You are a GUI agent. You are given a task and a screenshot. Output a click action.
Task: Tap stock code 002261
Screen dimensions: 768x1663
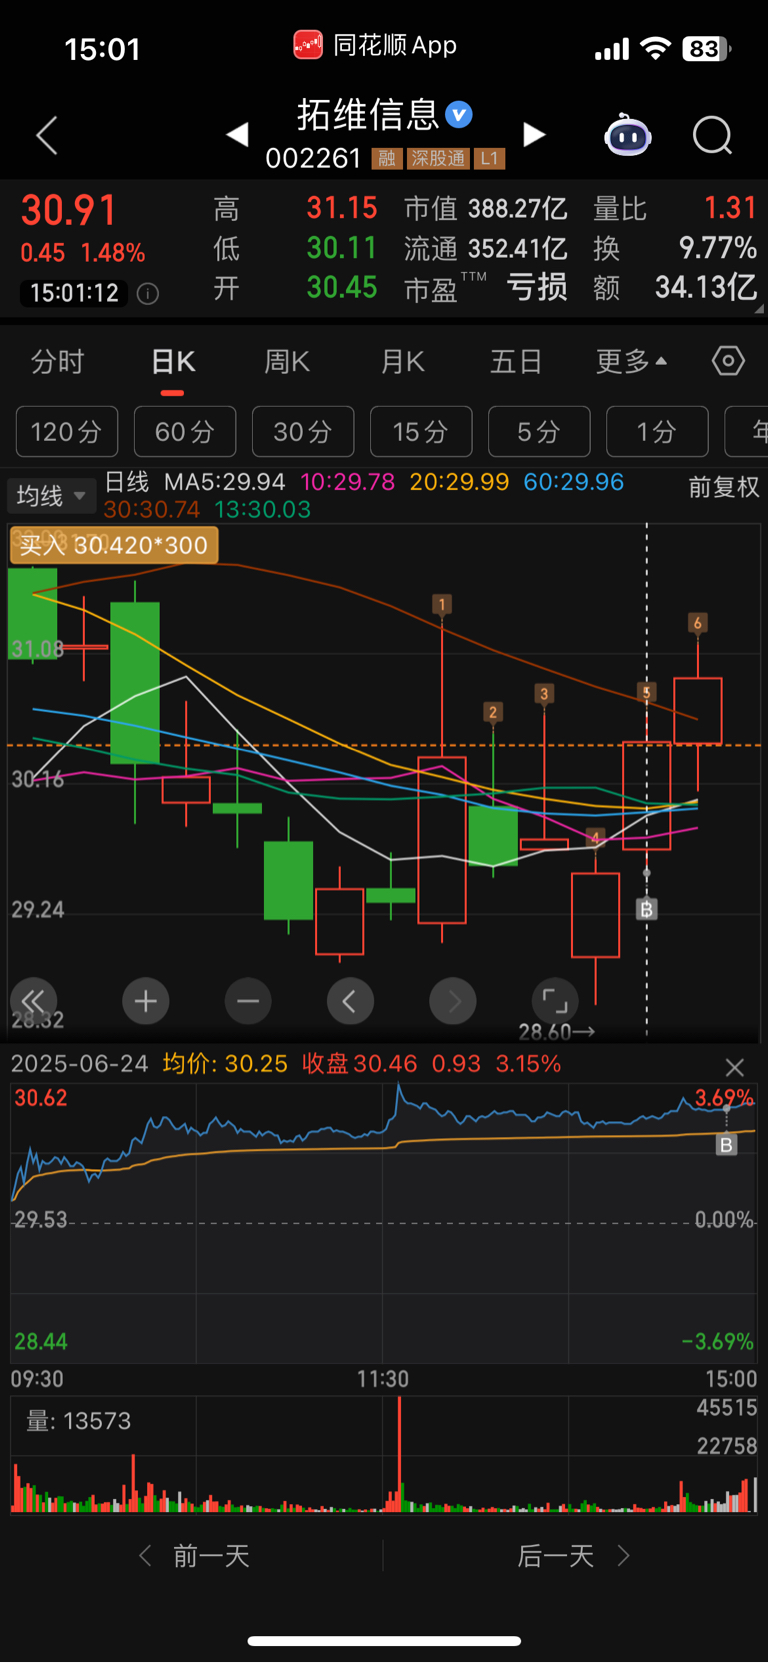tap(313, 159)
